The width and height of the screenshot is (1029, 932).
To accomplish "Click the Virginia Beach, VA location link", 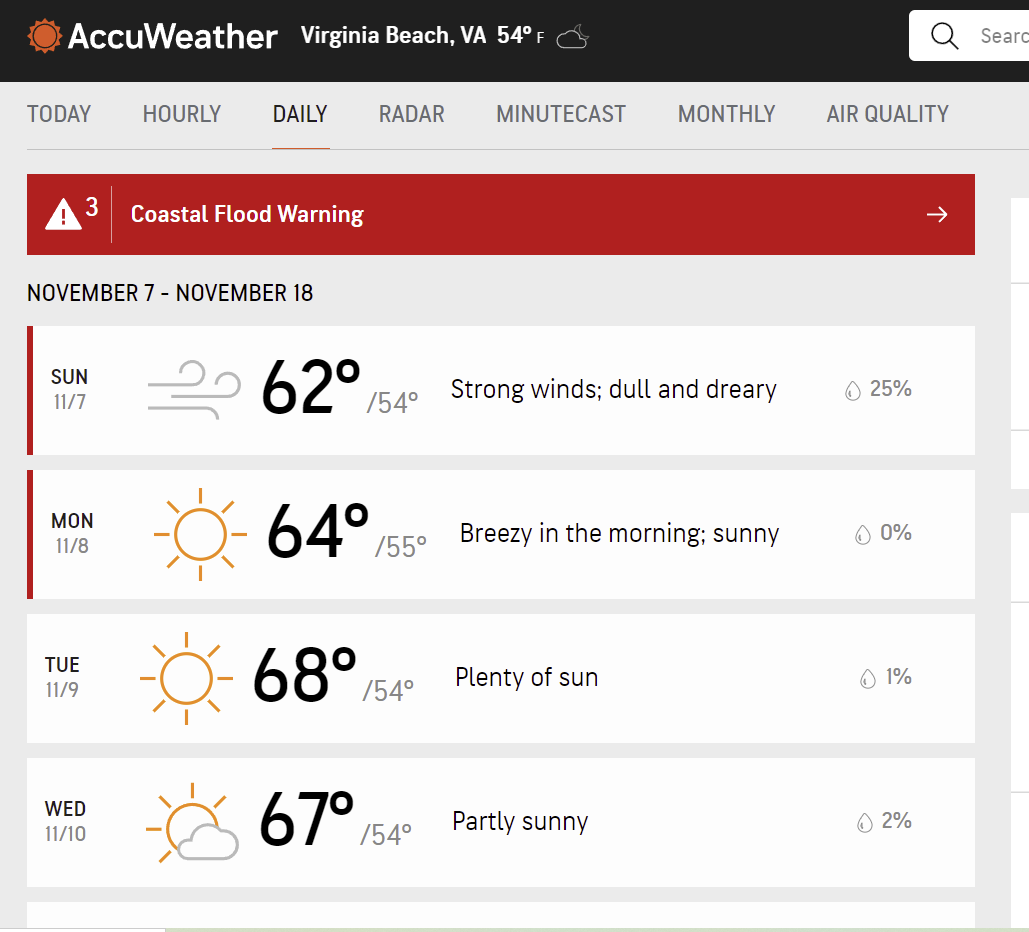I will pyautogui.click(x=393, y=36).
